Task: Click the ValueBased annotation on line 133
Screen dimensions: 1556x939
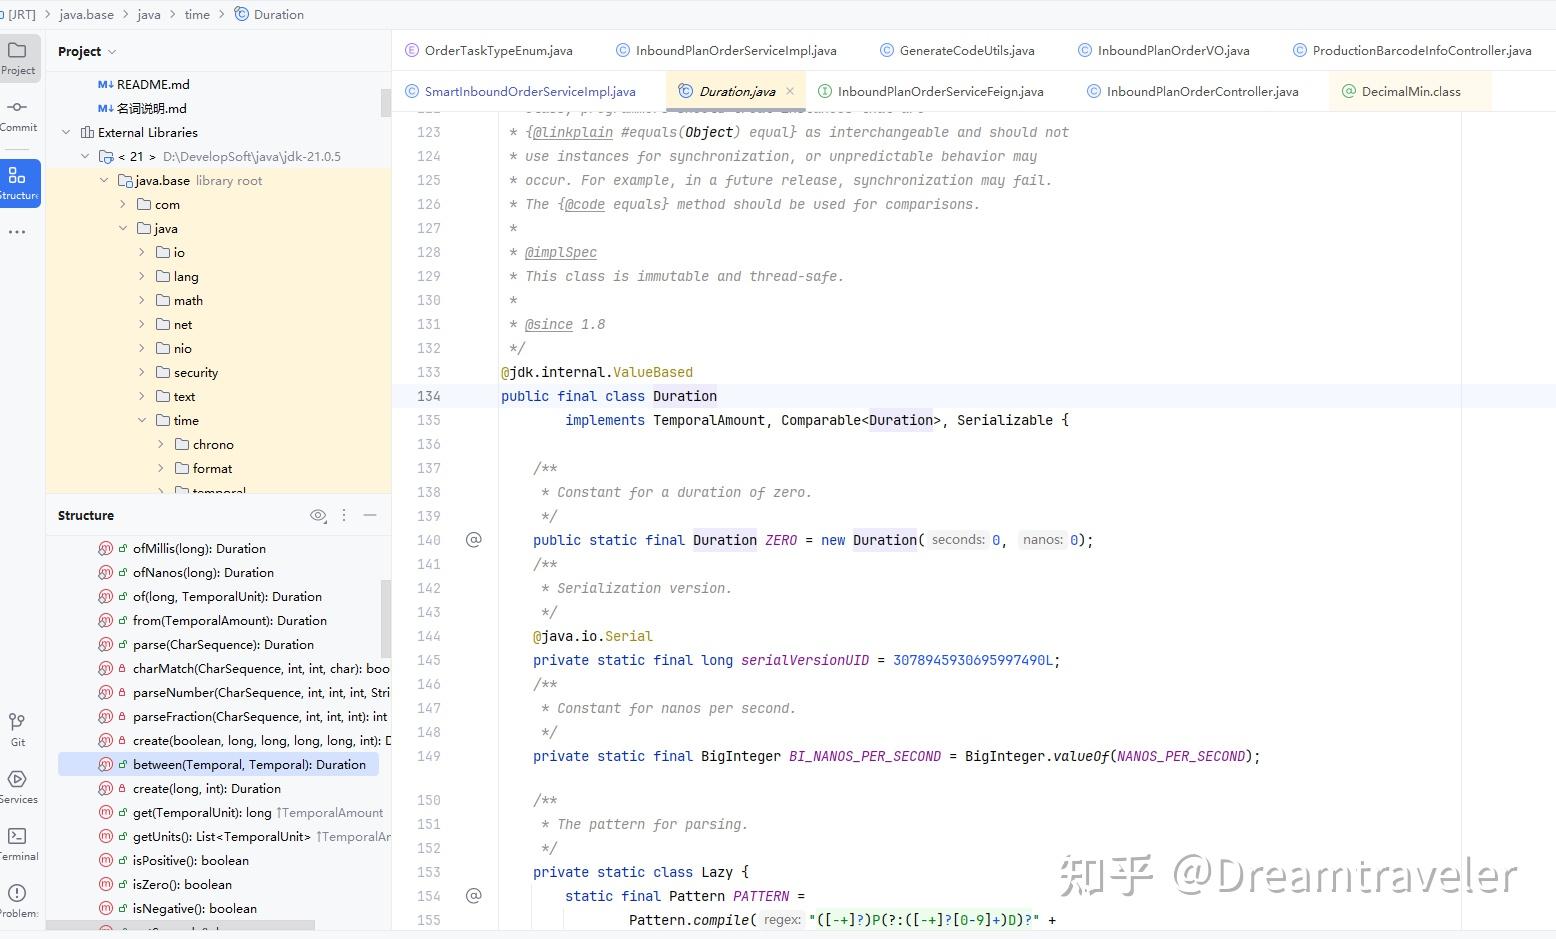Action: 653,372
